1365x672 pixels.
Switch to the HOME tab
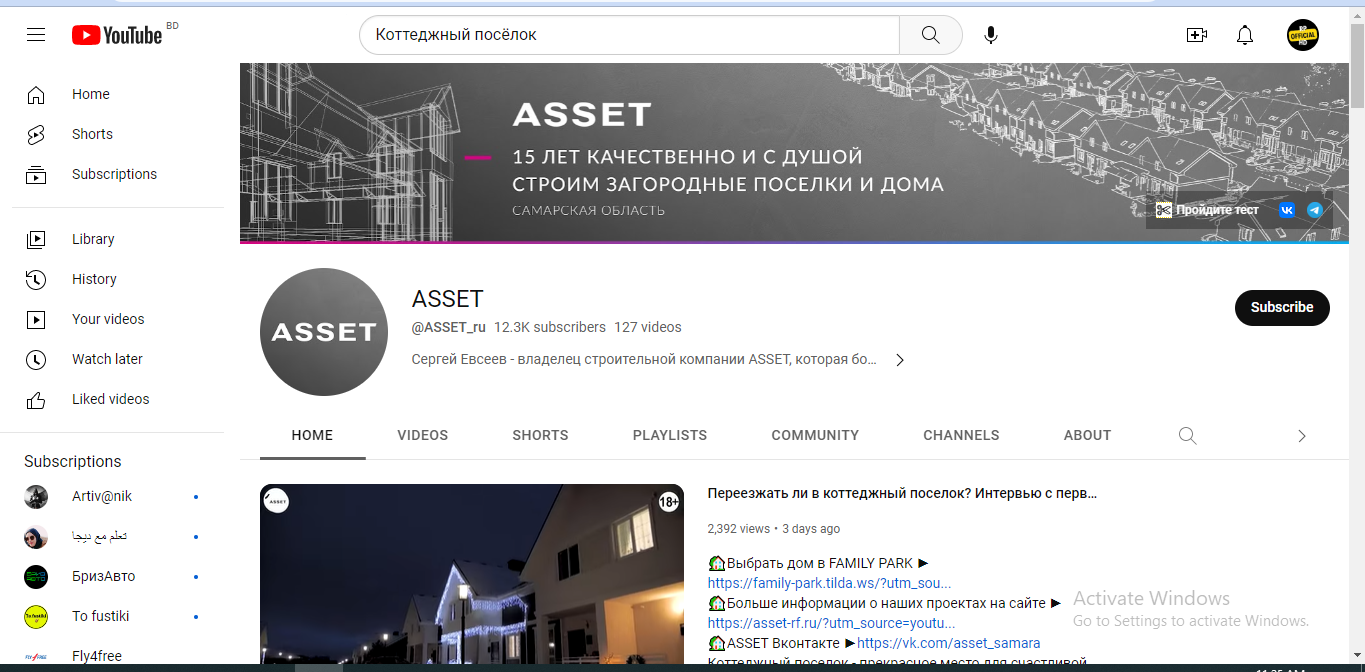click(x=313, y=436)
